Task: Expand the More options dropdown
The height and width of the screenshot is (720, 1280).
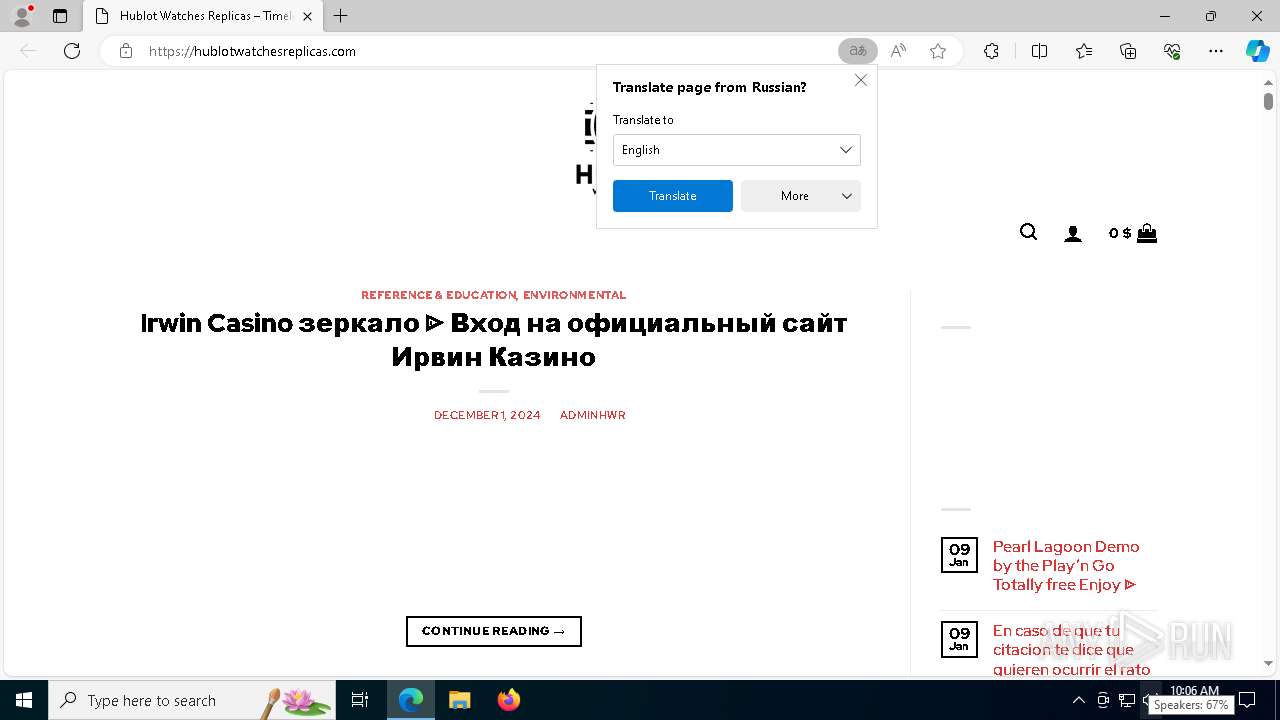Action: (x=801, y=196)
